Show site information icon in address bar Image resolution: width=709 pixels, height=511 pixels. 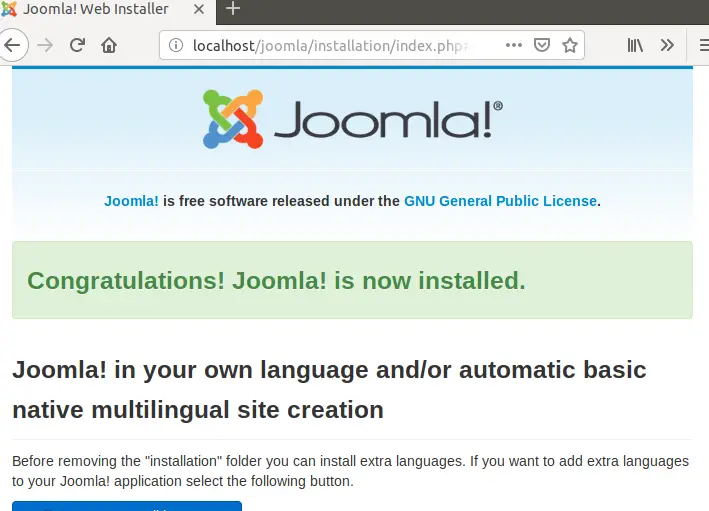point(176,45)
